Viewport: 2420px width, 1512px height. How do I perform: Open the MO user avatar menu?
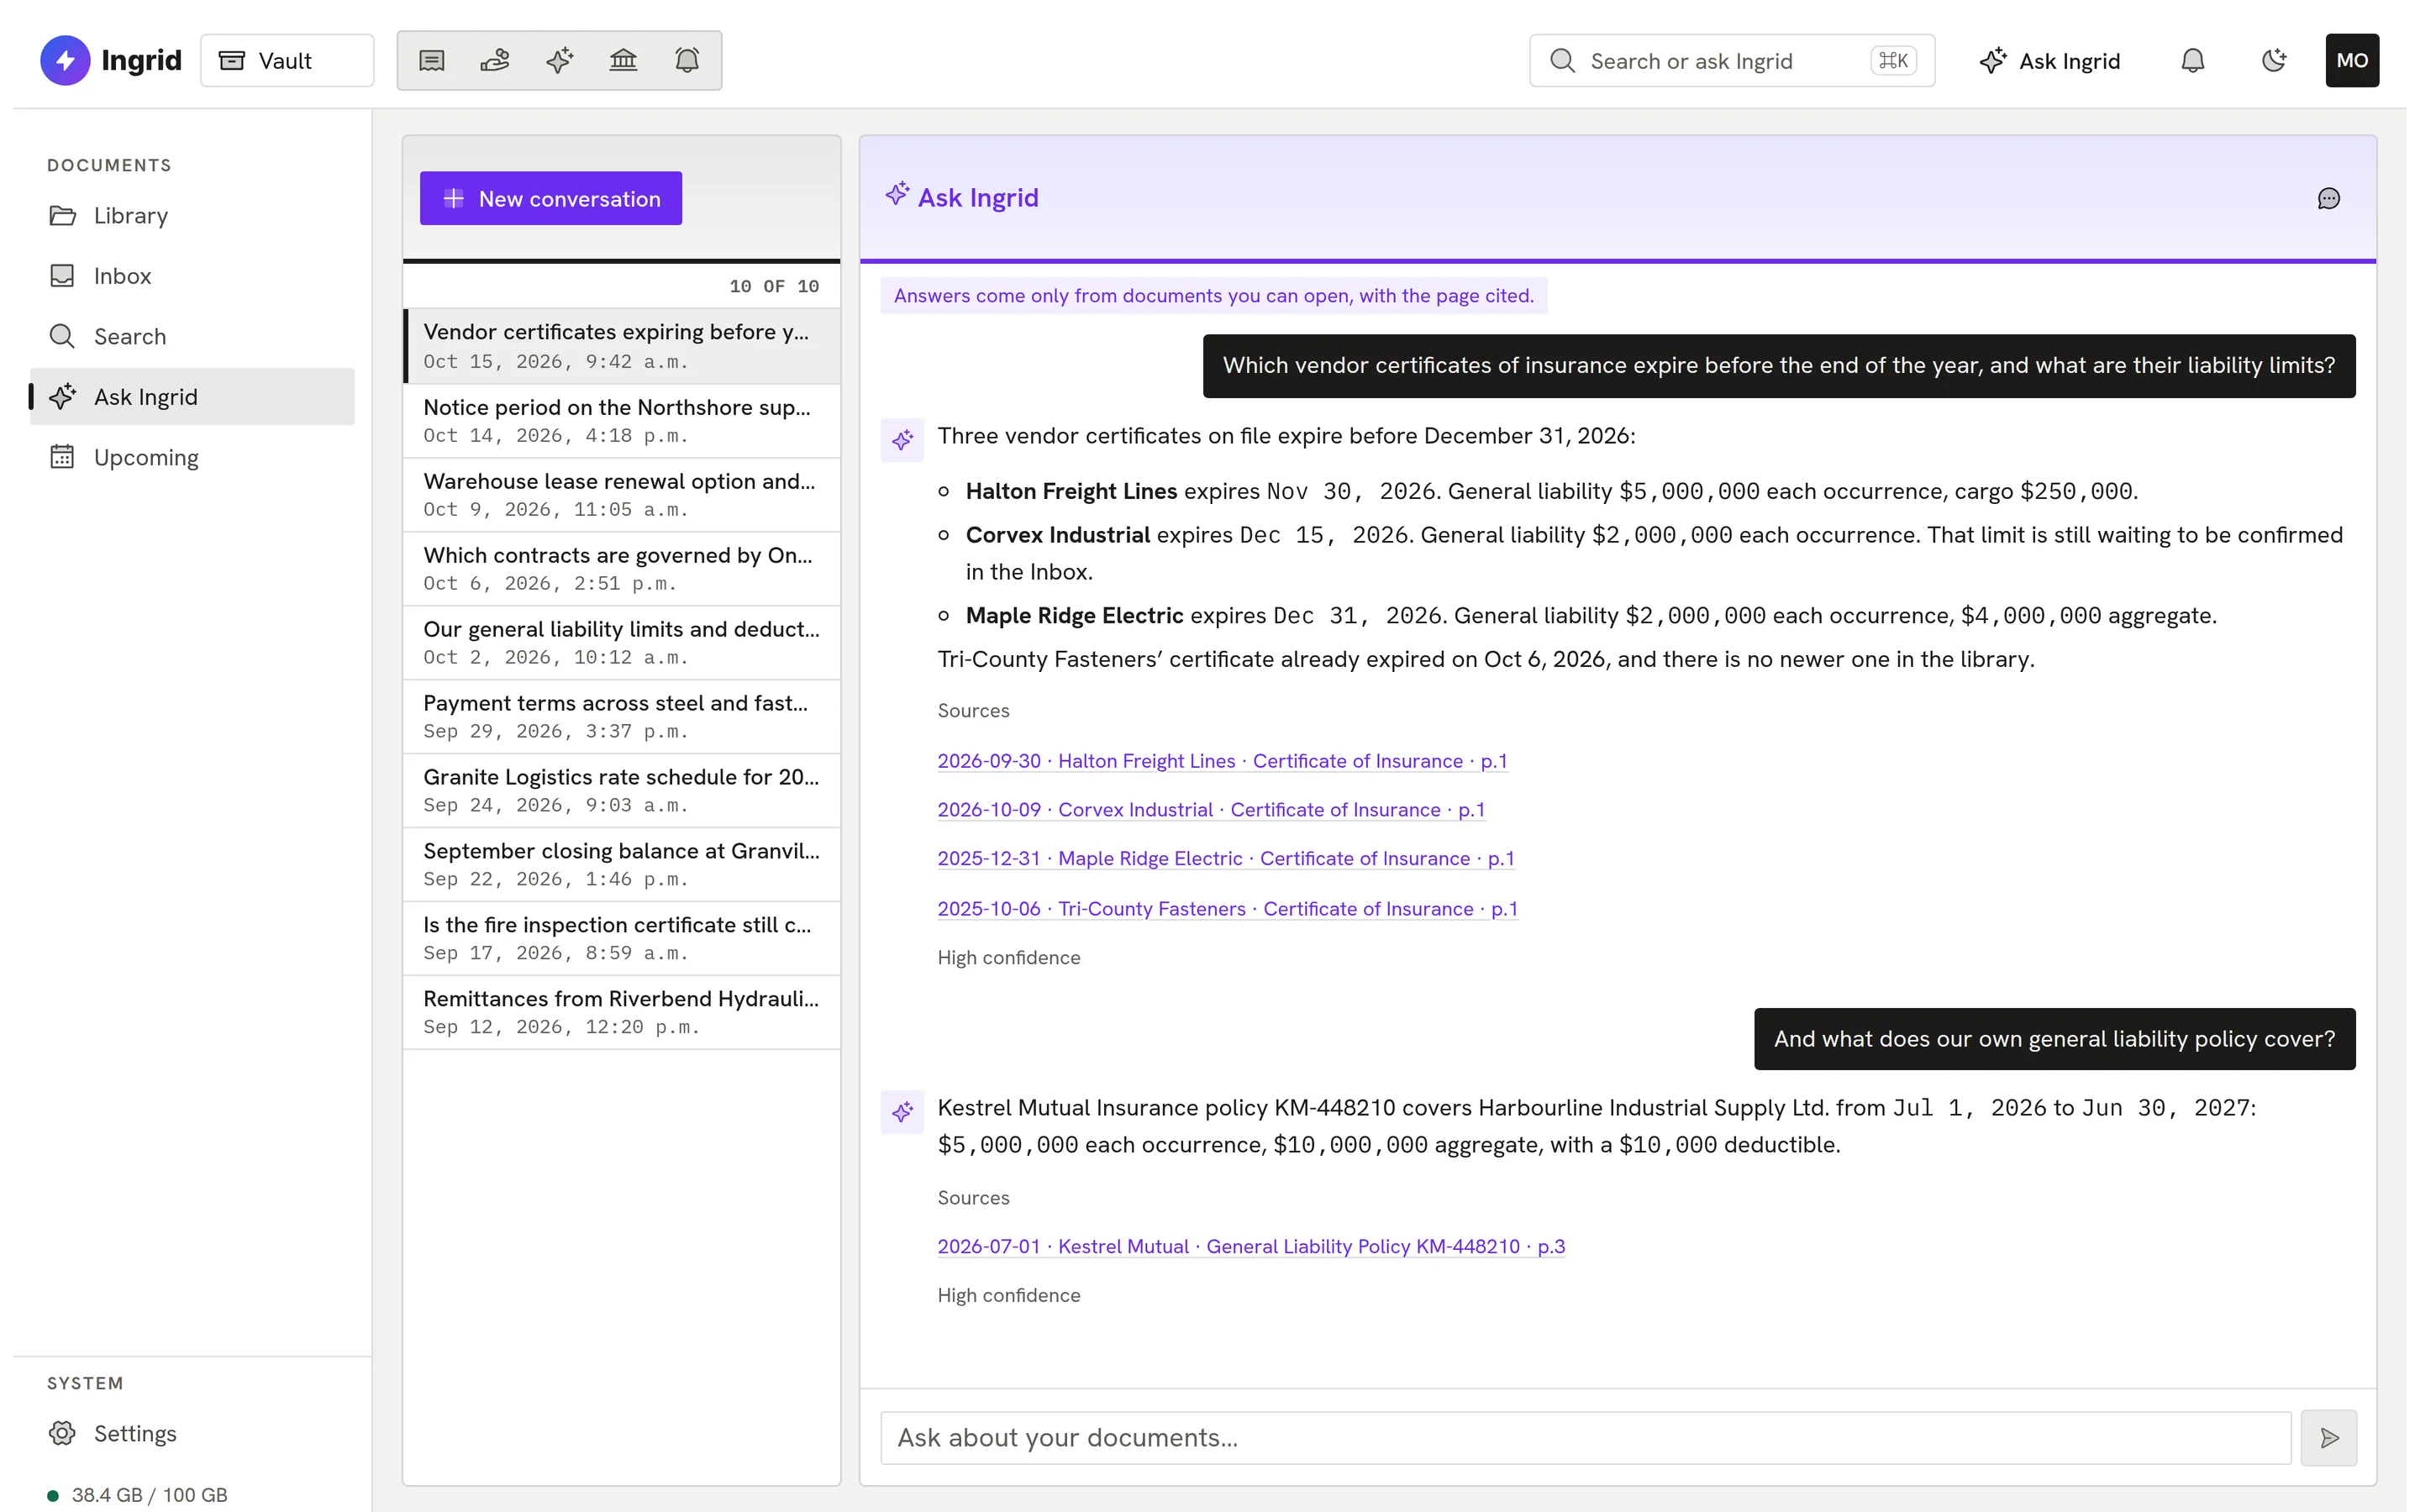(x=2352, y=61)
